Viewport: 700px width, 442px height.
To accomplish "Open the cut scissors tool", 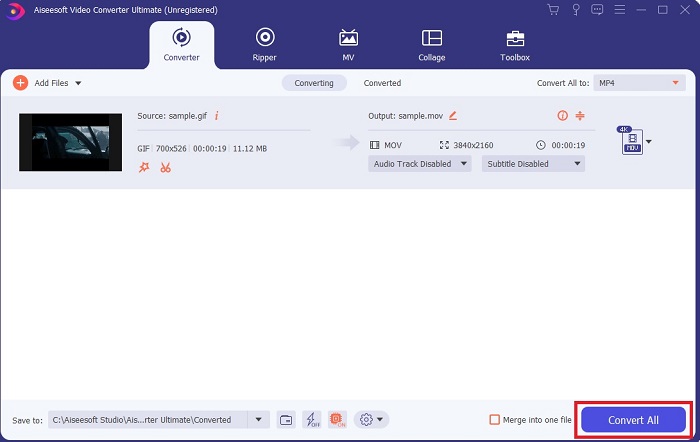I will [x=166, y=167].
